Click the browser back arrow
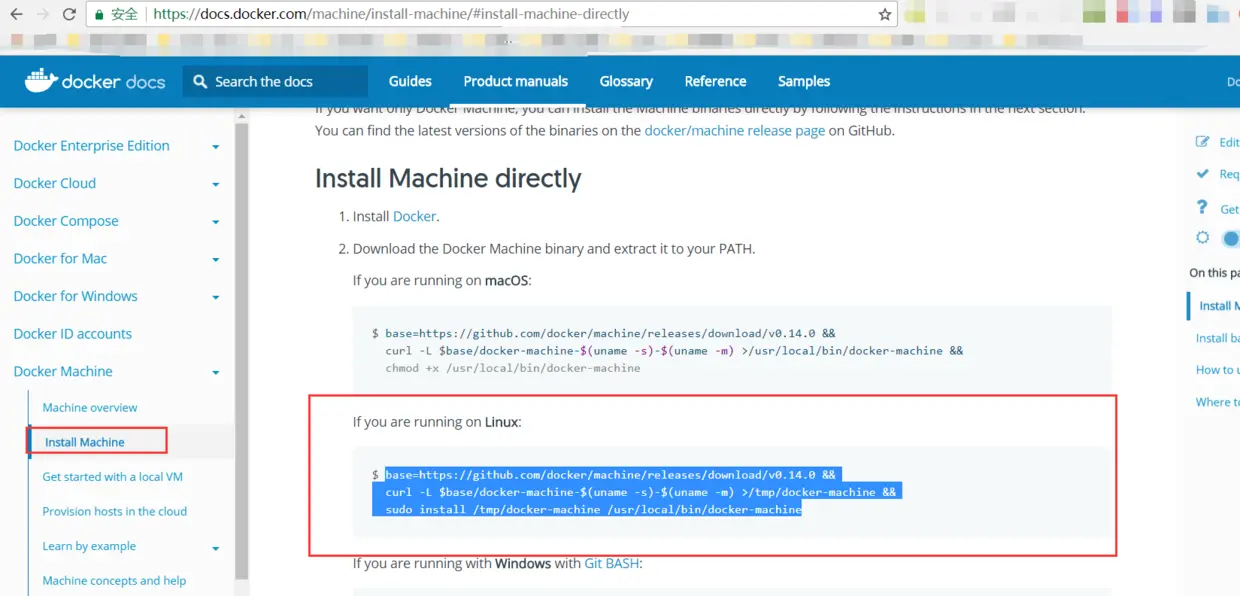1240x596 pixels. click(x=16, y=15)
